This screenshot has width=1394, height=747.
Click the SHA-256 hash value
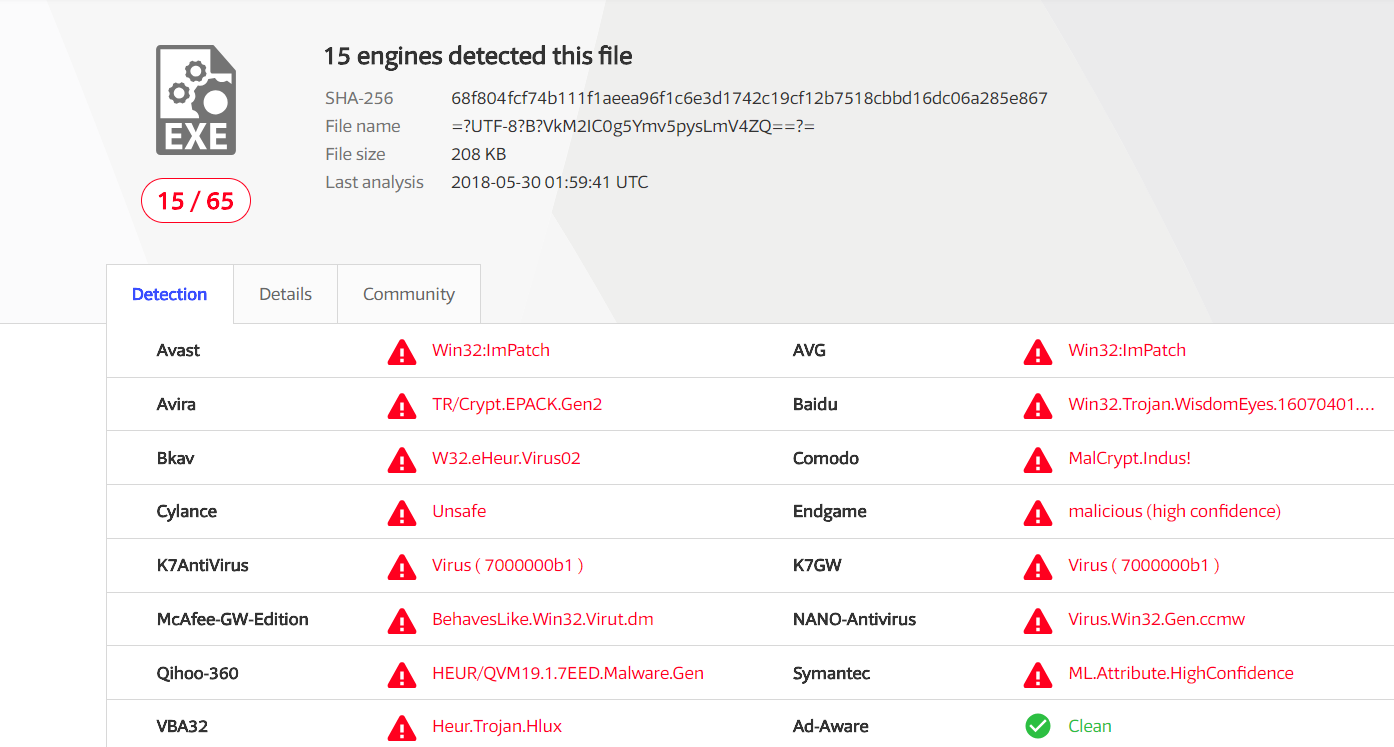pos(749,98)
